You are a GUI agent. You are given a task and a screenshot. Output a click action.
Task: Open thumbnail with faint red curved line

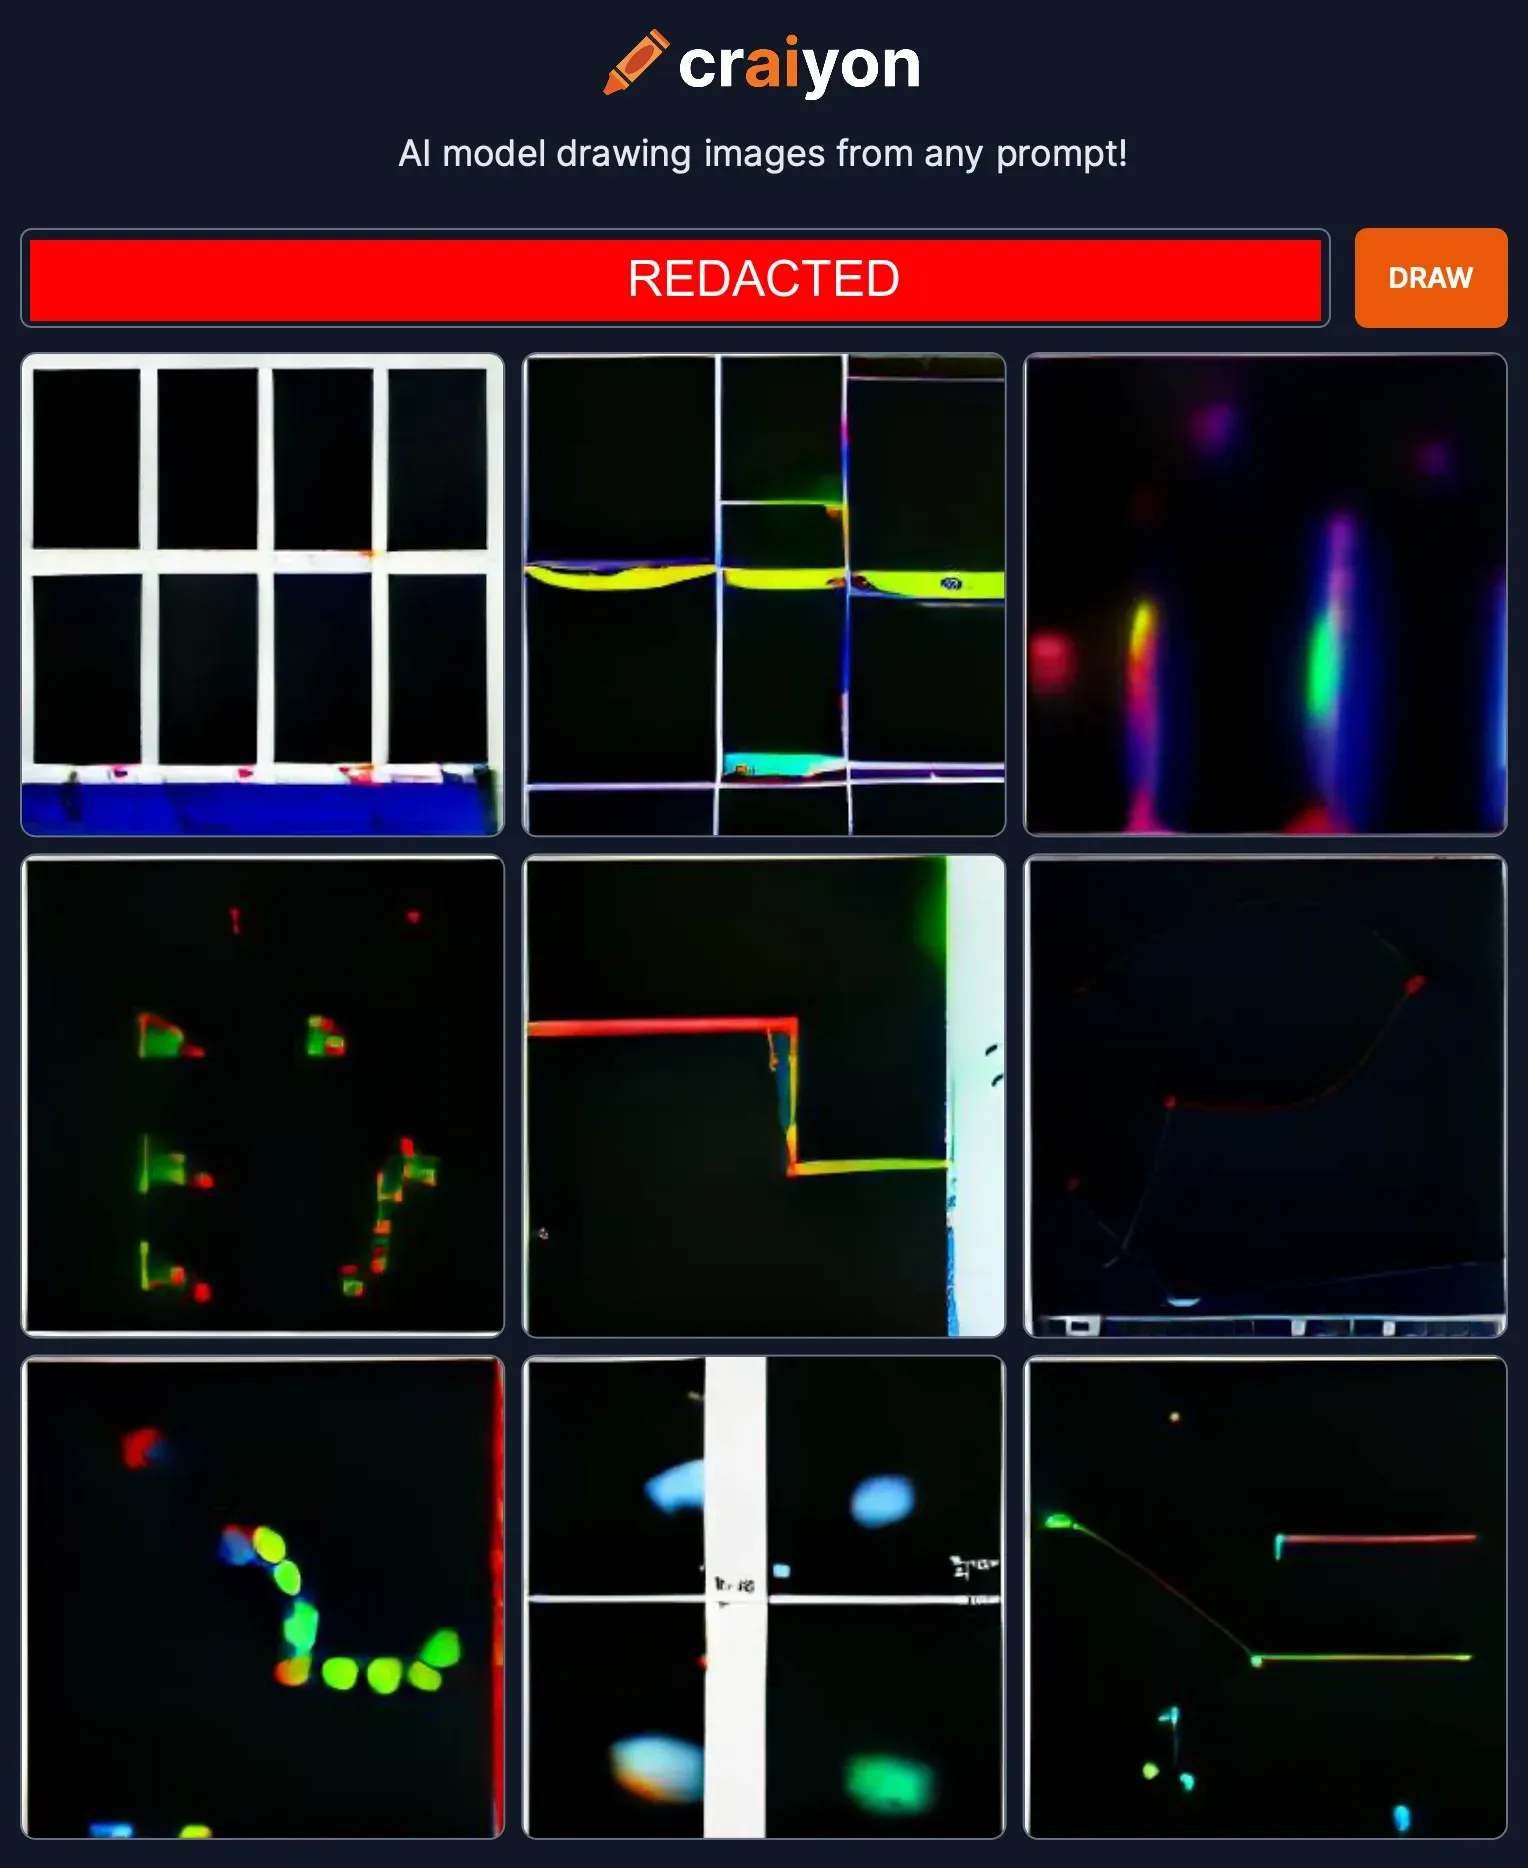[x=1265, y=1096]
